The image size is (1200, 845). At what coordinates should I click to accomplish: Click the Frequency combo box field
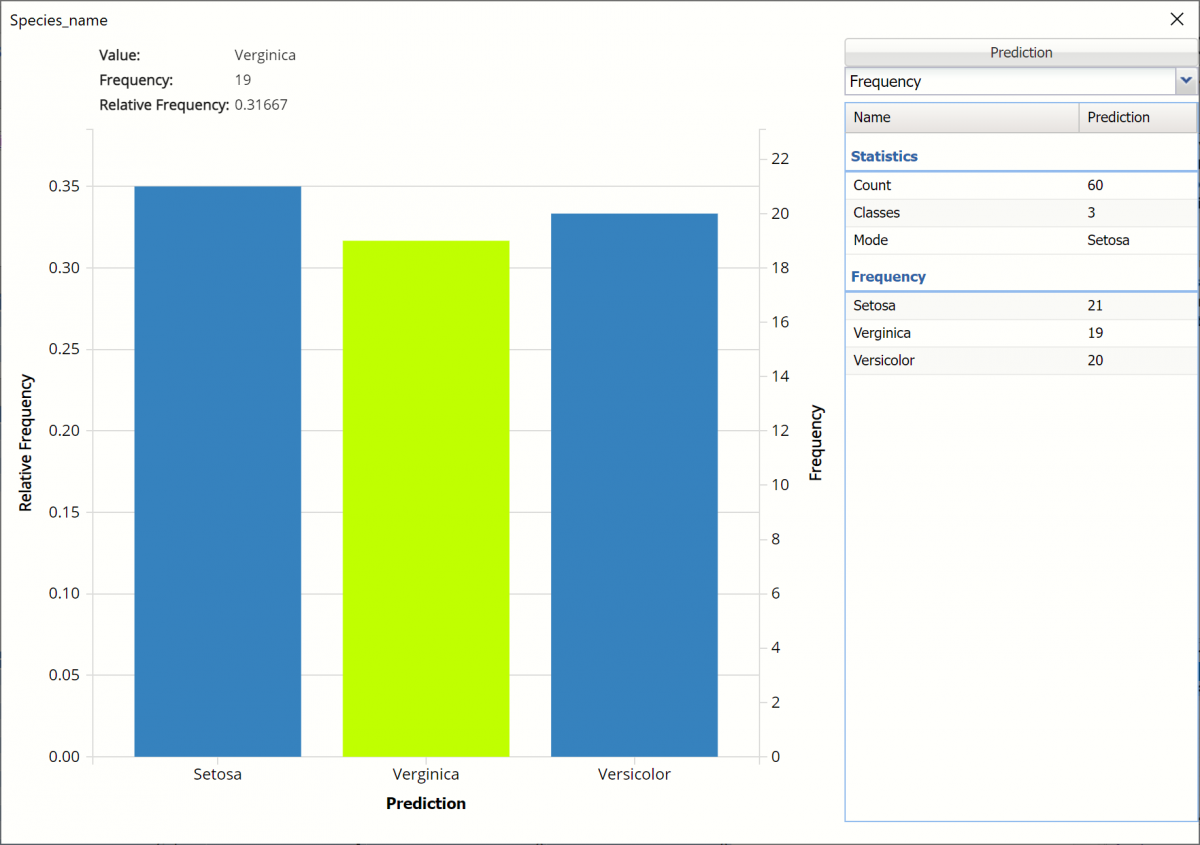(1009, 81)
